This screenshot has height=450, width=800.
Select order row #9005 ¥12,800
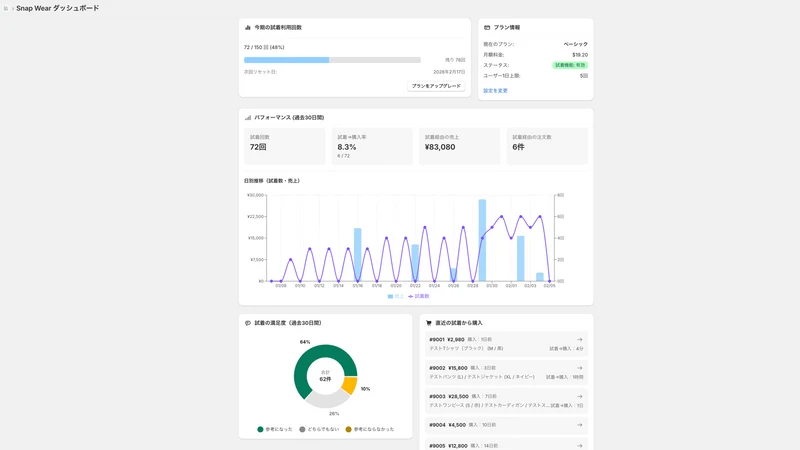[x=506, y=444]
